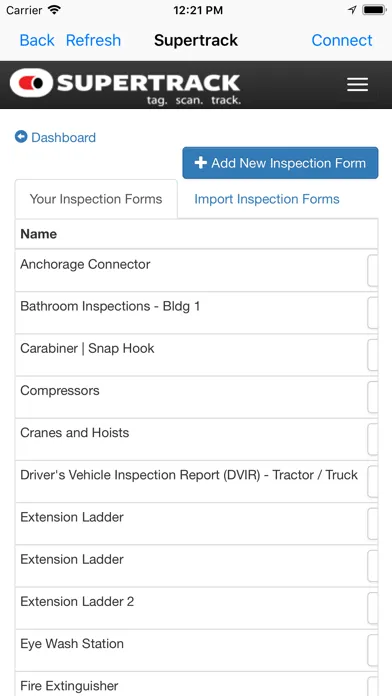Click the plus icon on Add New Inspection Form
The image size is (392, 696).
point(201,163)
